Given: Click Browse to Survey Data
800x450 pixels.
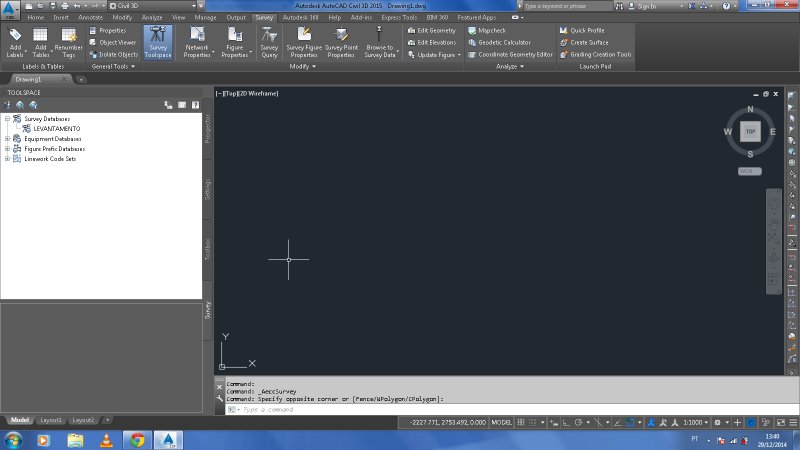Looking at the screenshot, I should pos(380,46).
